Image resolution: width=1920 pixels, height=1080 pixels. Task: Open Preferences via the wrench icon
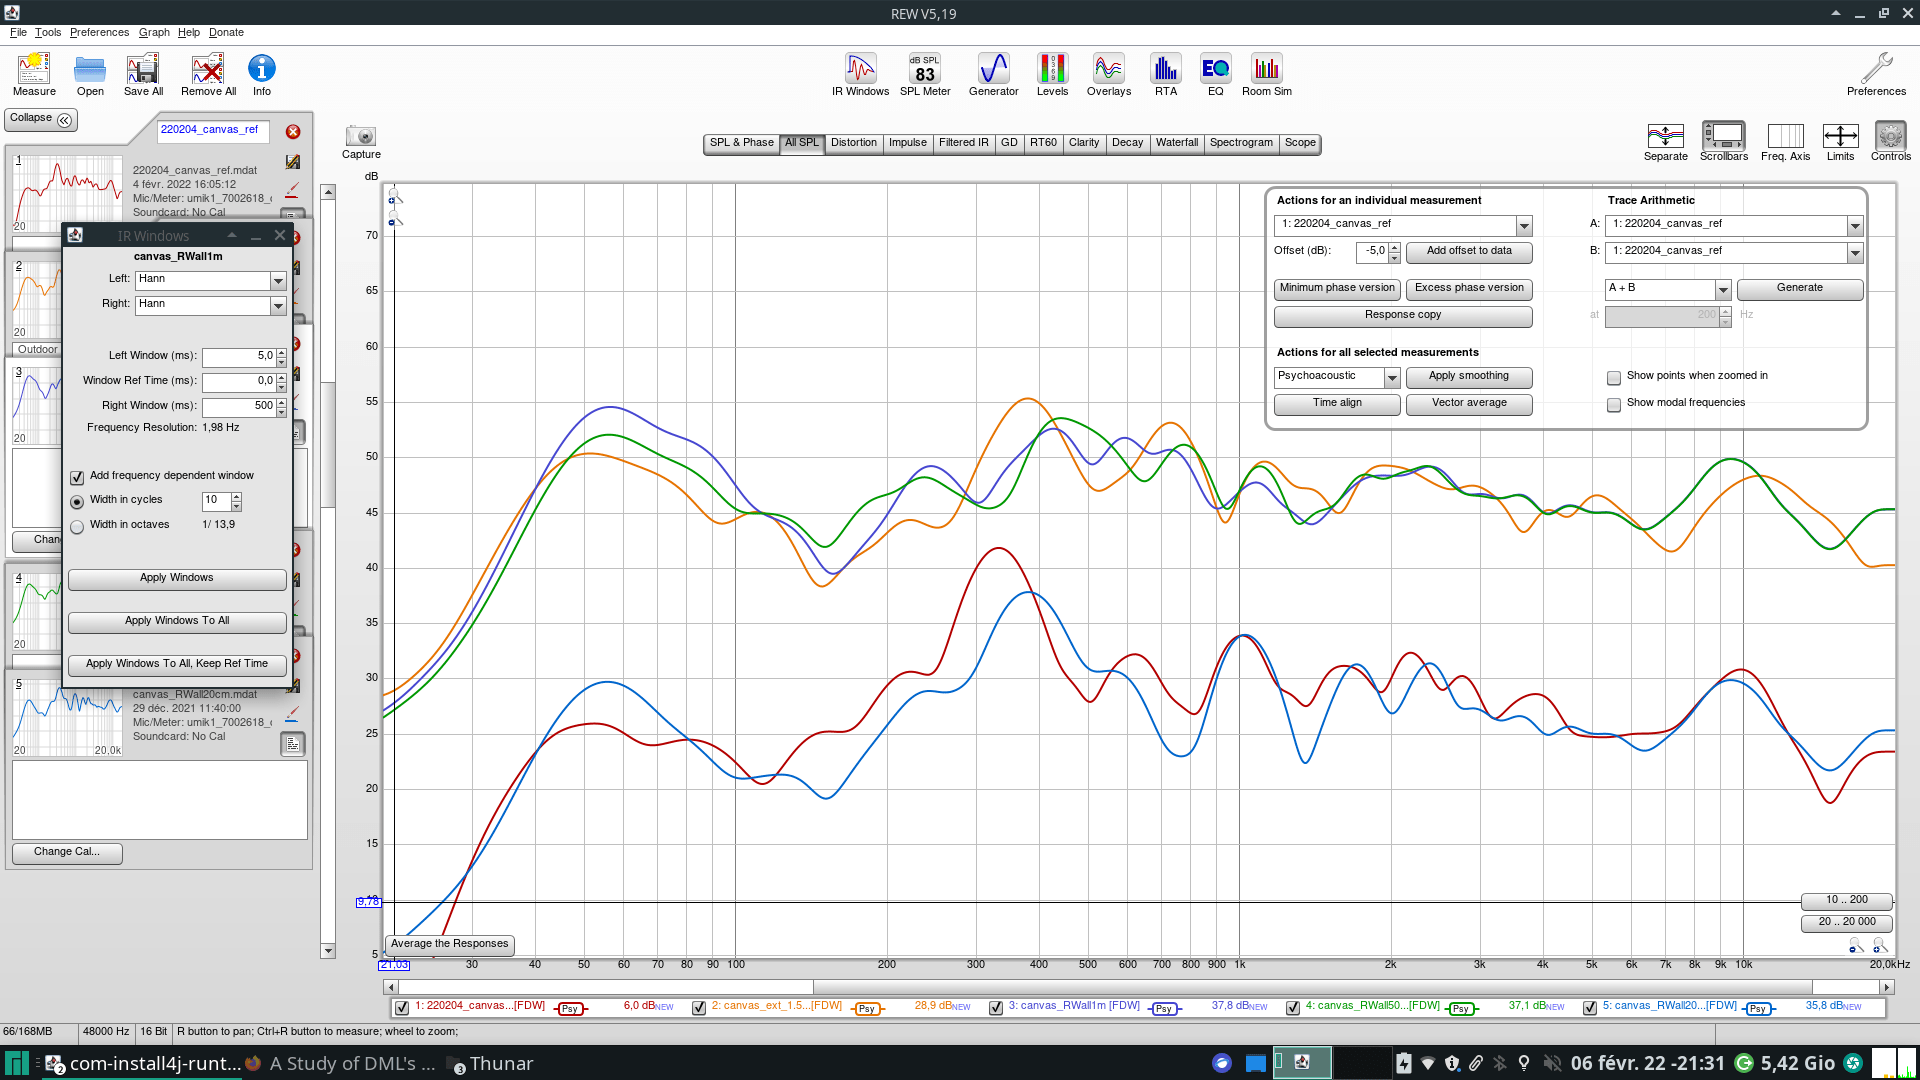(1876, 74)
